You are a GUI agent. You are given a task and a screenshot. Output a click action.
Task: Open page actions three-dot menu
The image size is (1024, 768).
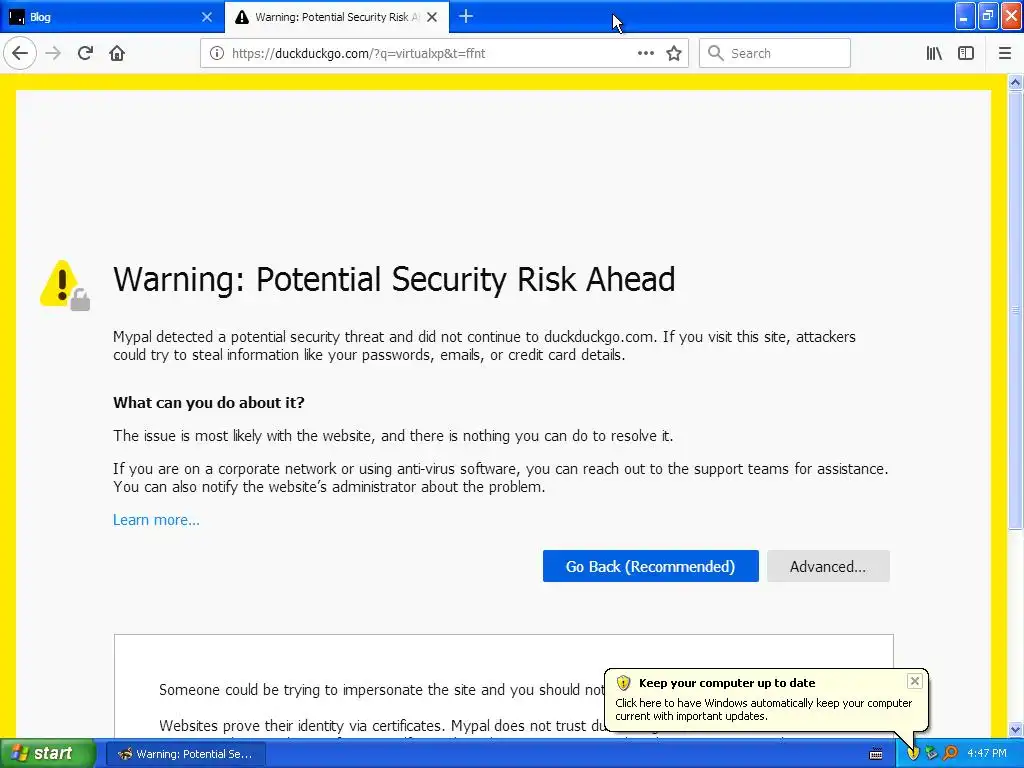pyautogui.click(x=646, y=53)
